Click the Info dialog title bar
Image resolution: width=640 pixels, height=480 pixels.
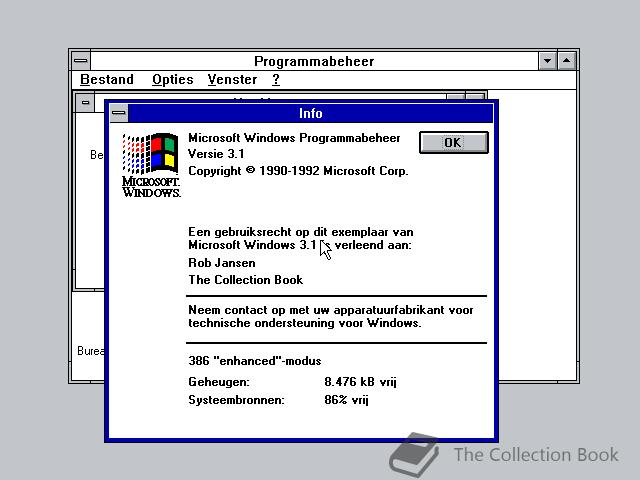(x=311, y=113)
